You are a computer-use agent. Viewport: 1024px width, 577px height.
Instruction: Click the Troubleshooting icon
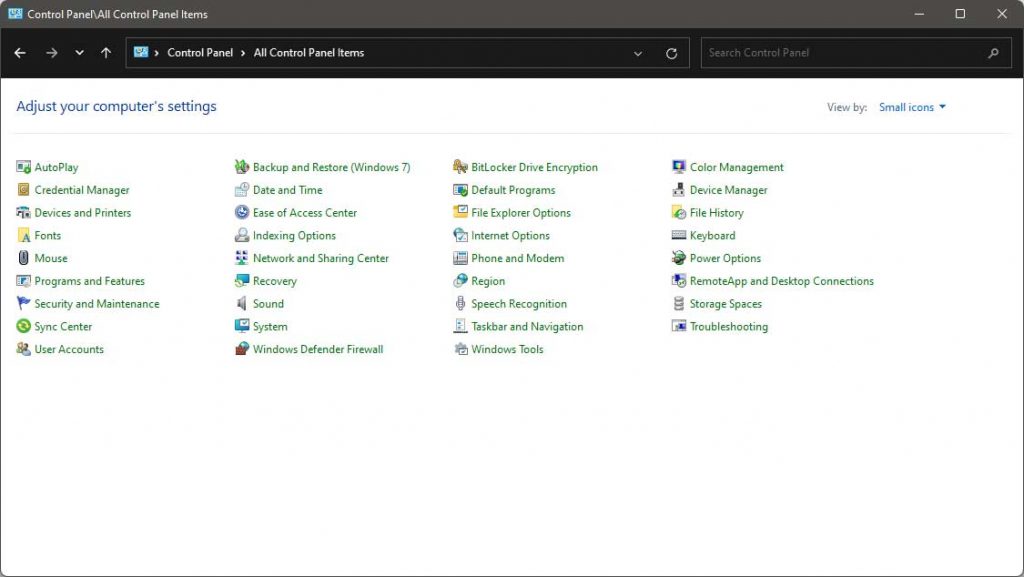point(679,326)
